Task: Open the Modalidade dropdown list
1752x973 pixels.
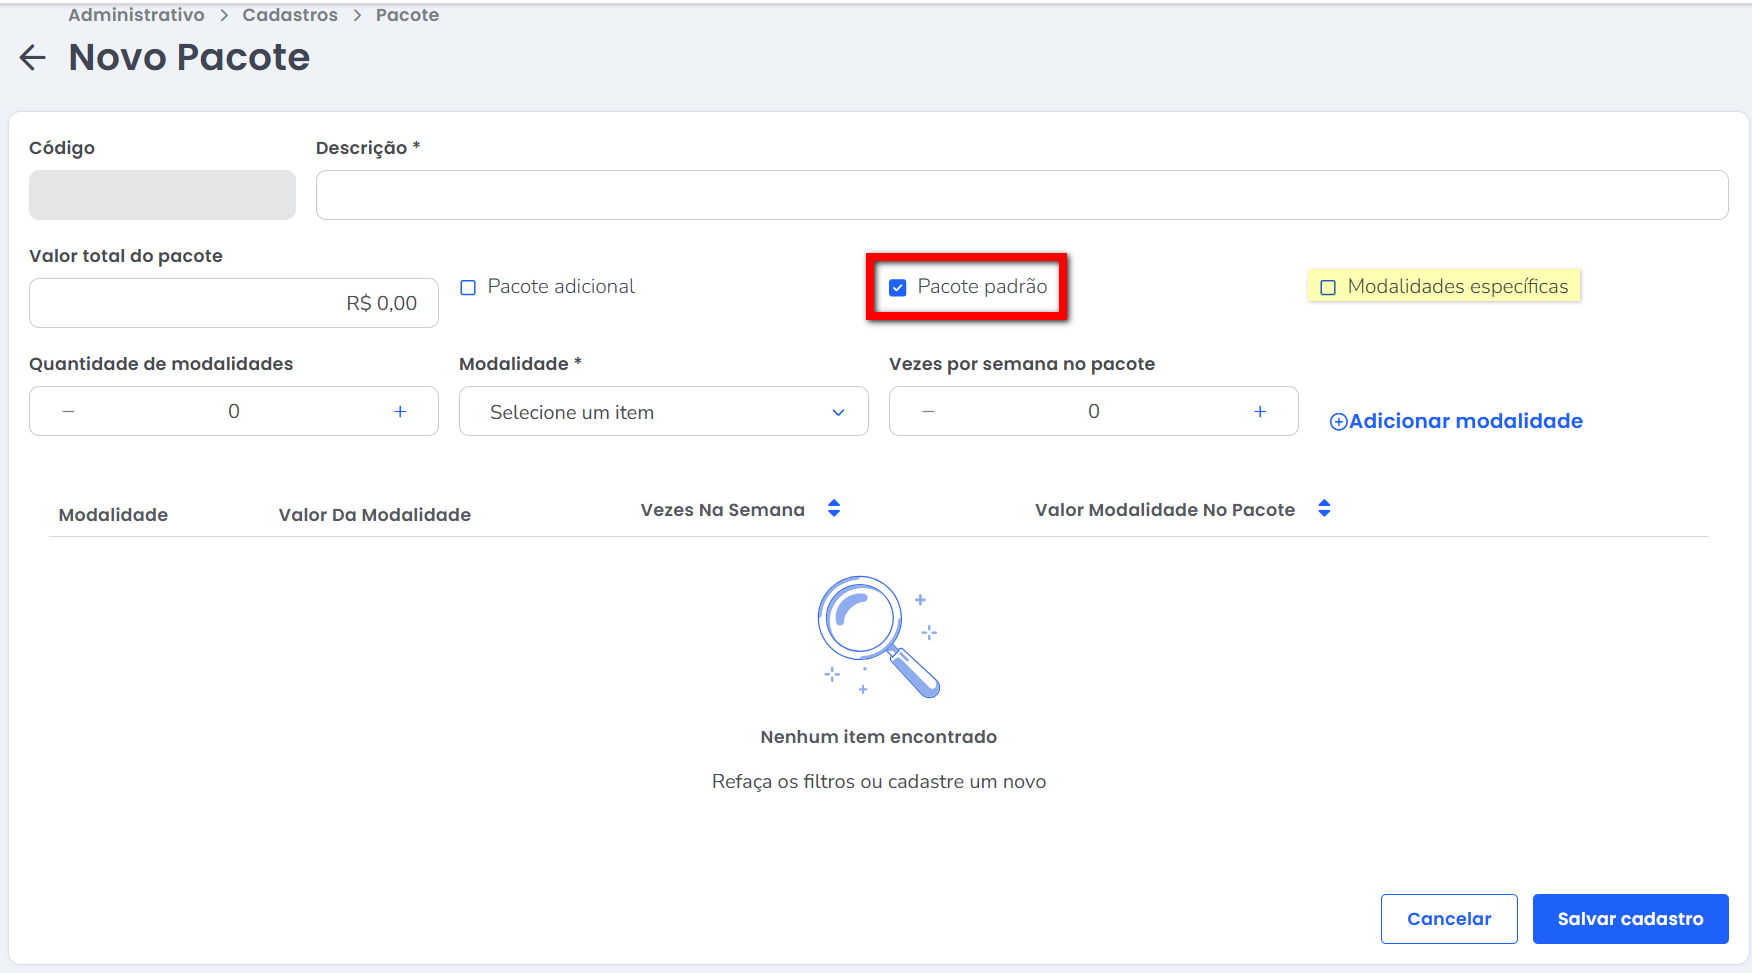Action: 663,412
